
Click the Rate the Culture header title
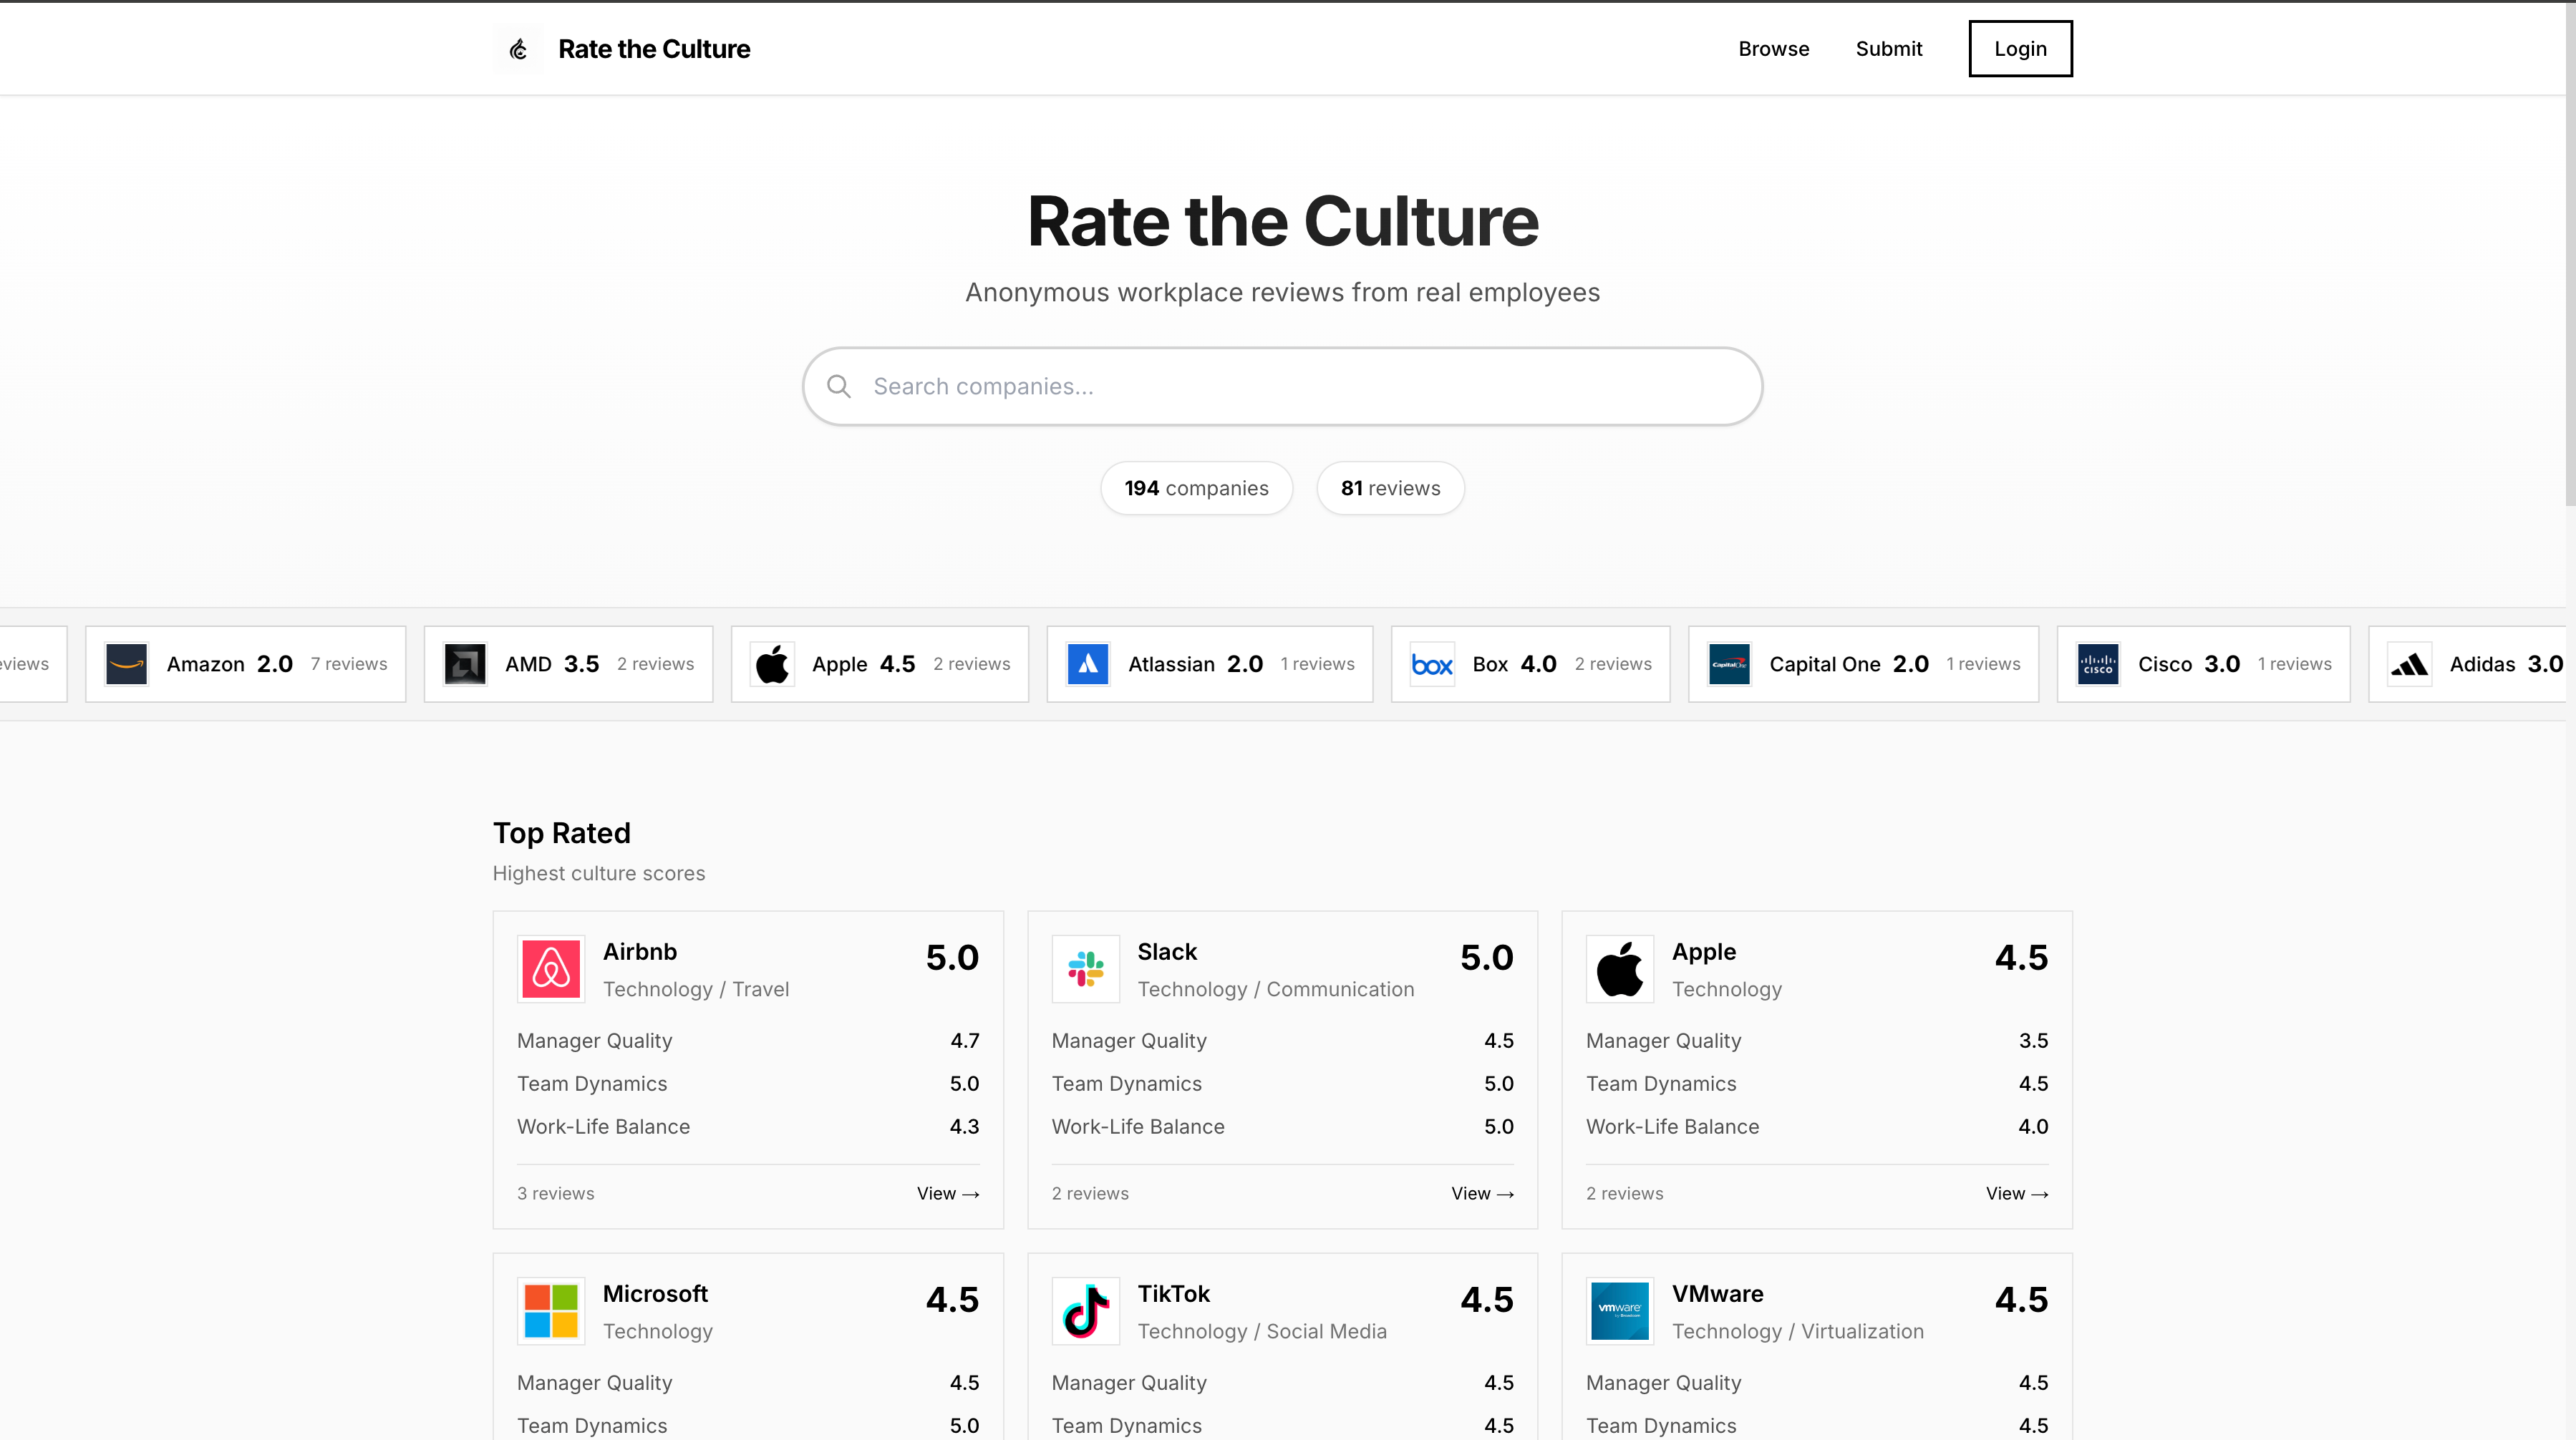[654, 49]
